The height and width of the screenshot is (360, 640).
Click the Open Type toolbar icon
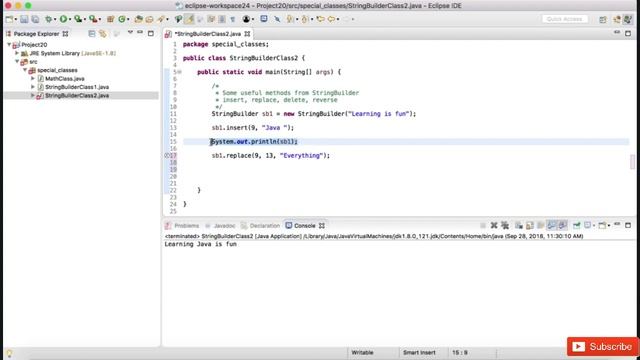click(x=138, y=19)
